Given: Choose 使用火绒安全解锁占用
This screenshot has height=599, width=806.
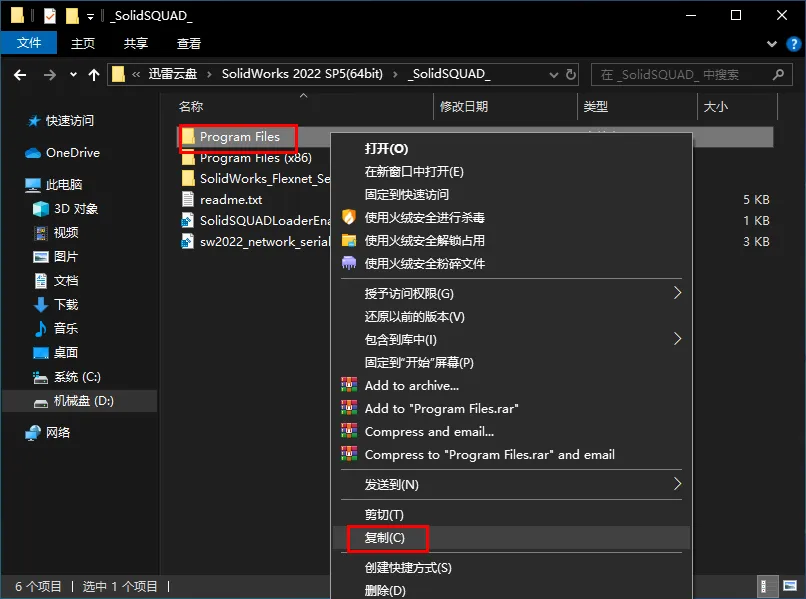Looking at the screenshot, I should pos(512,241).
